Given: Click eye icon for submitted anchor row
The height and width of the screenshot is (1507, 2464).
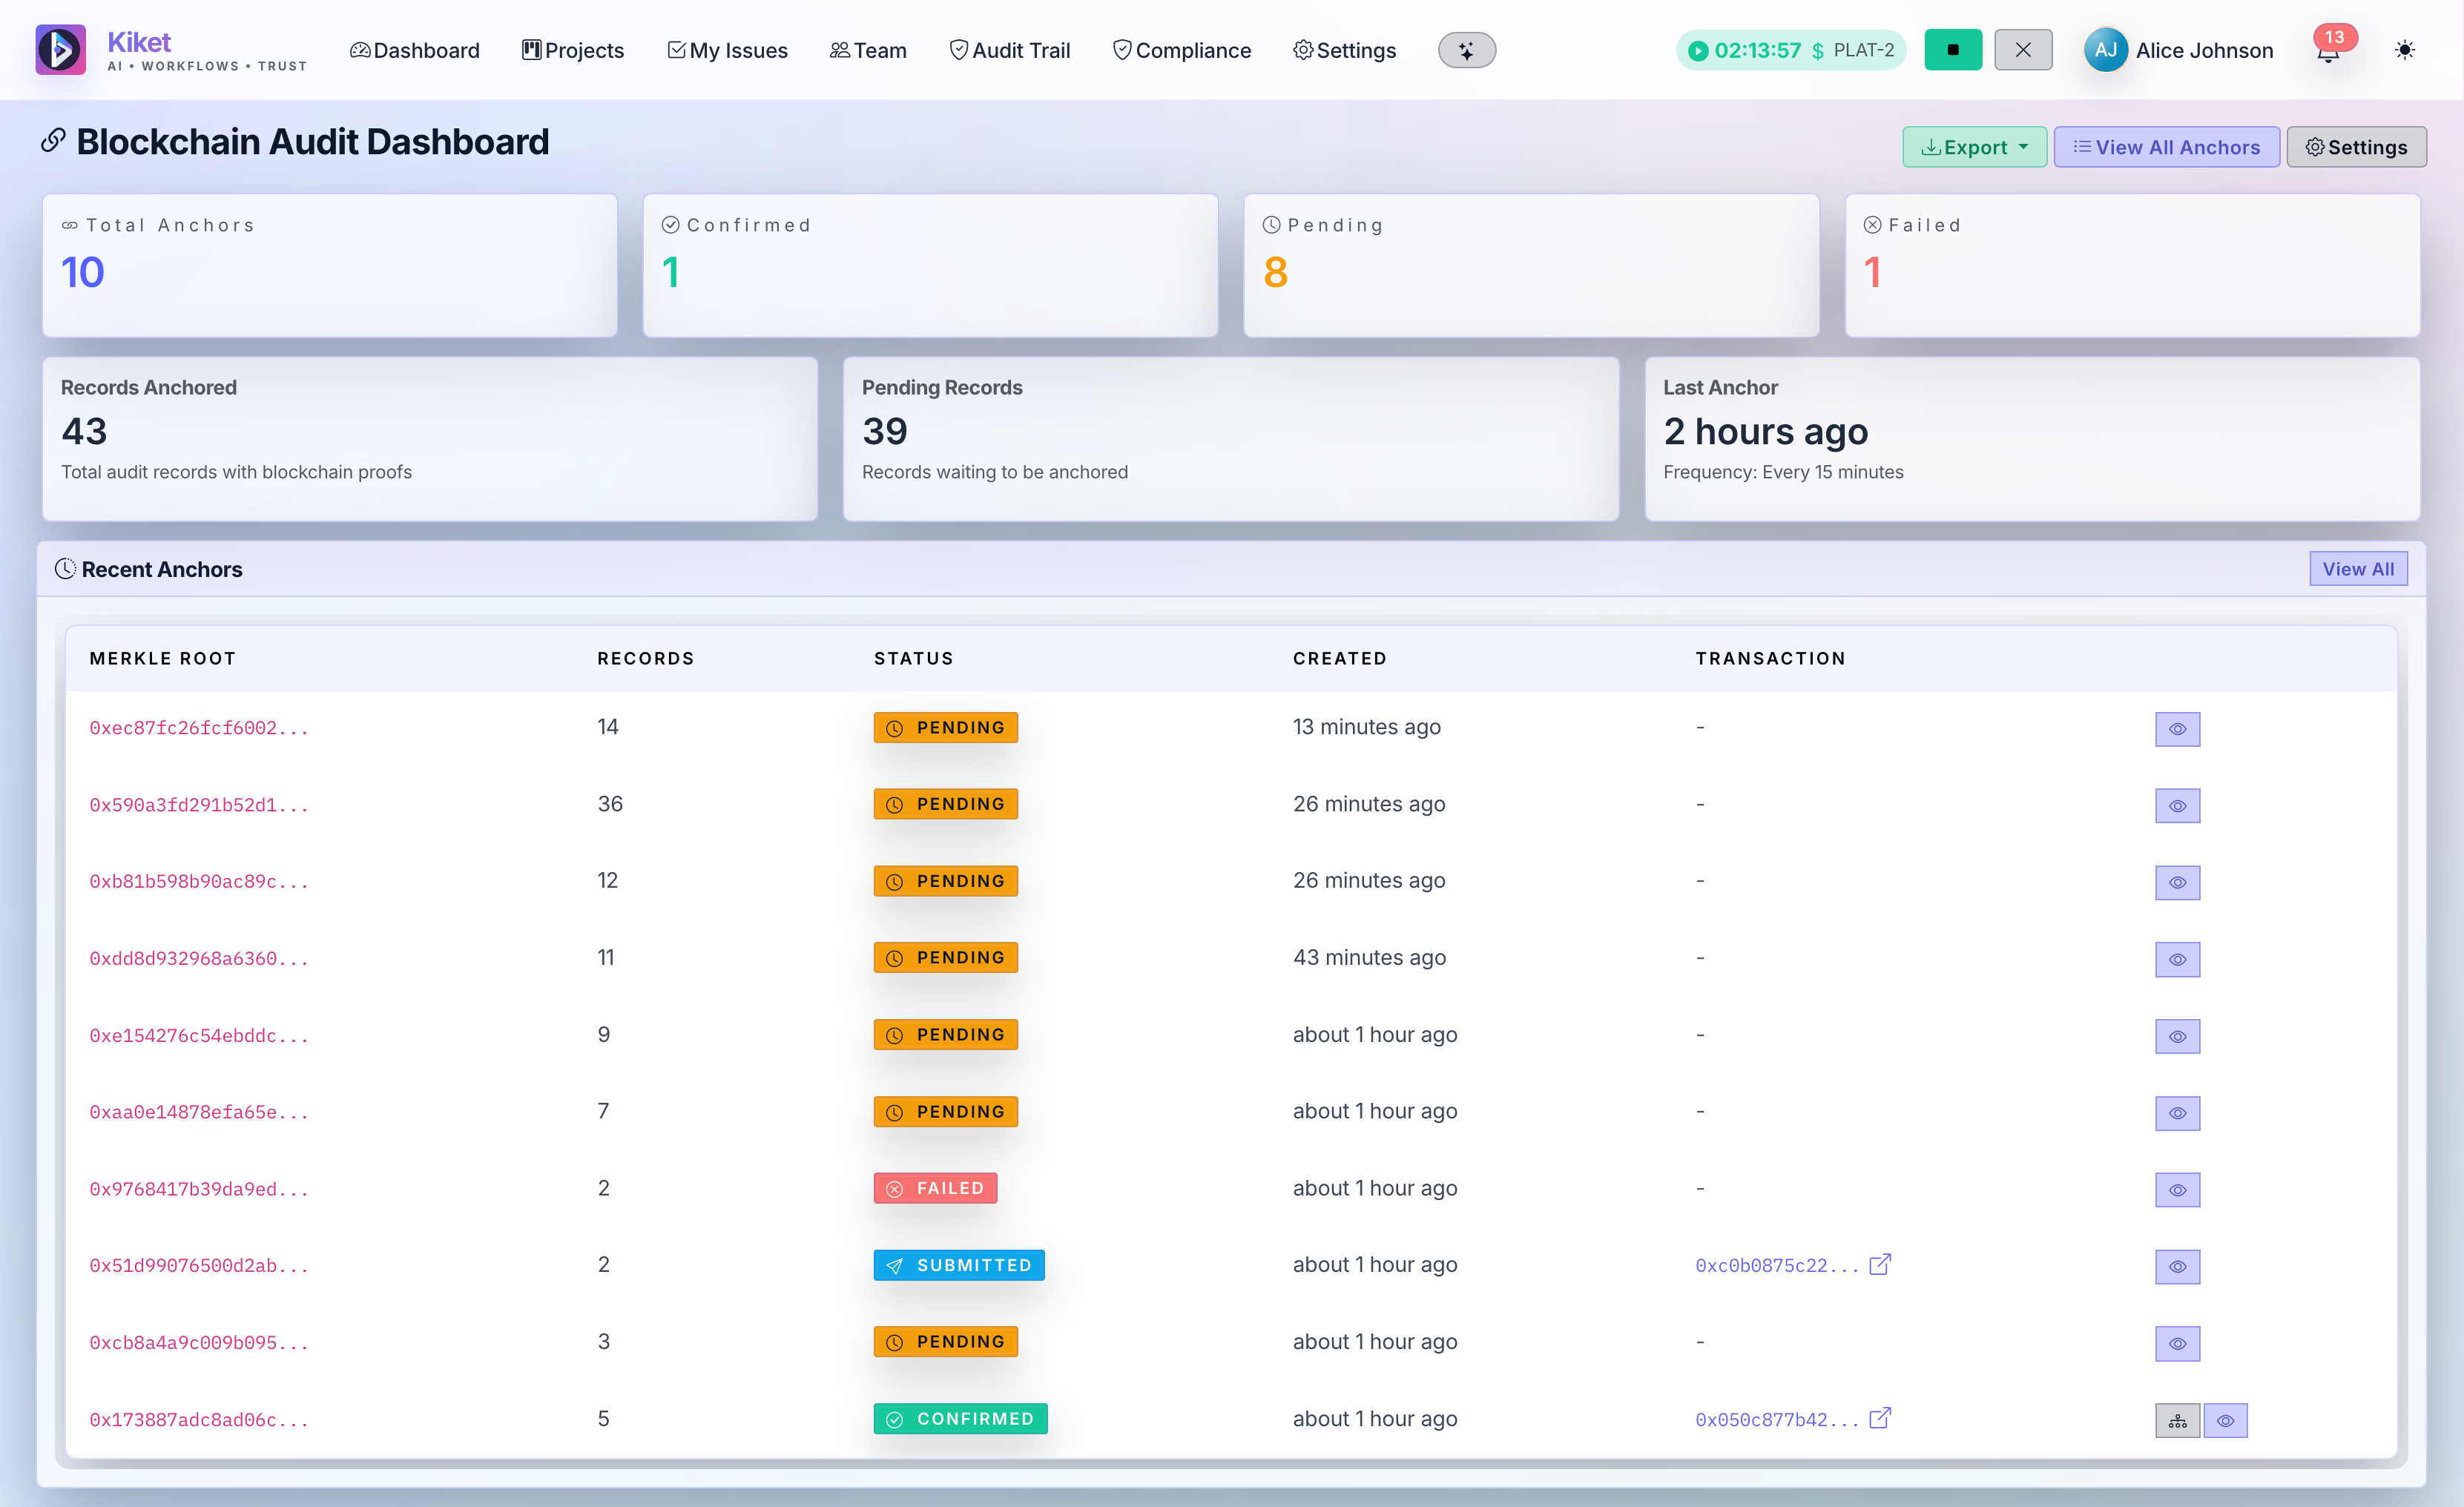Looking at the screenshot, I should [x=2177, y=1267].
